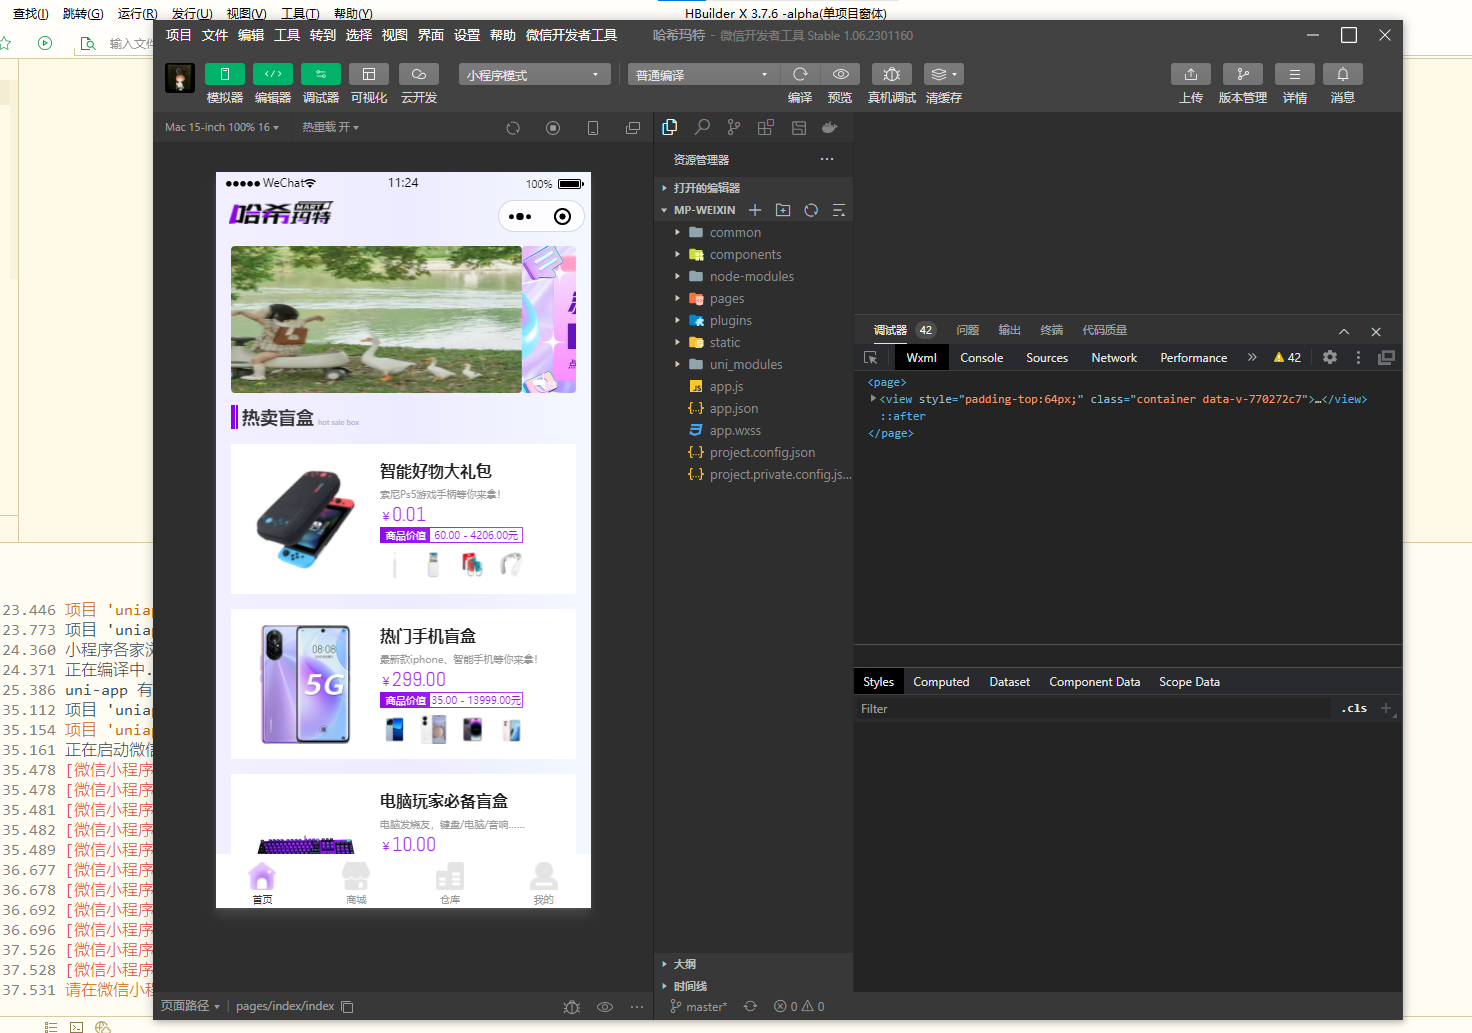This screenshot has height=1033, width=1472.
Task: Detach the simulator into separate window
Action: point(633,128)
